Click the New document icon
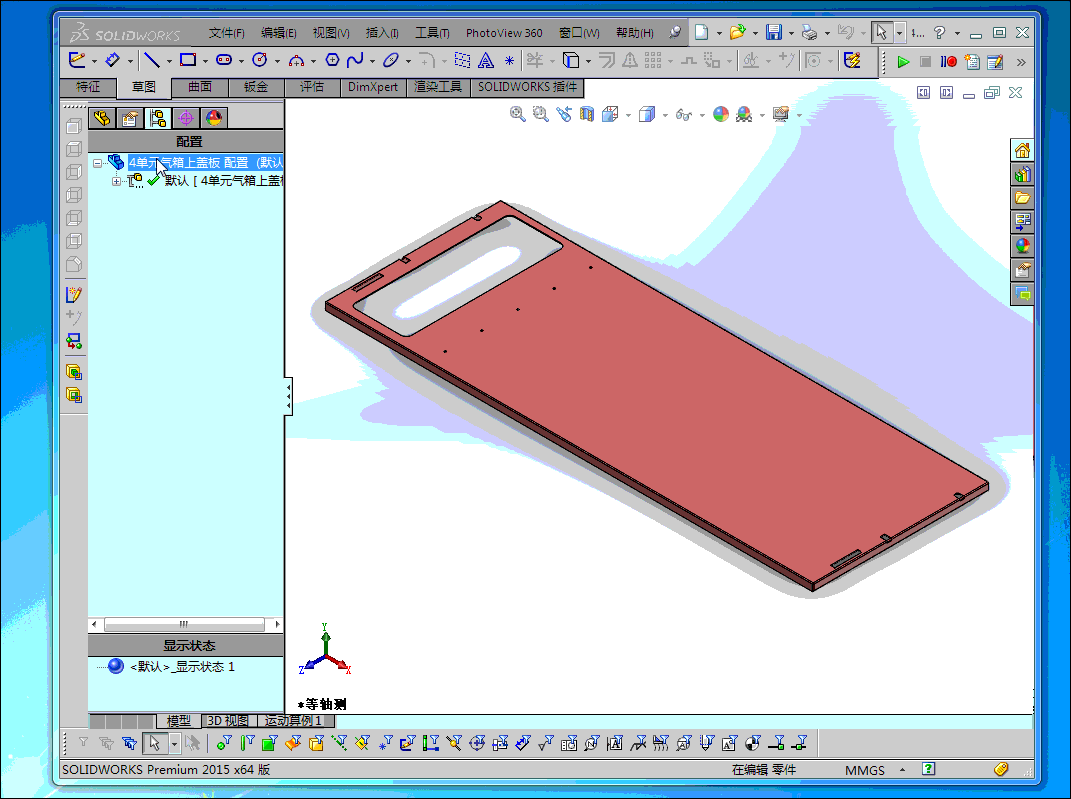1071x799 pixels. click(701, 32)
